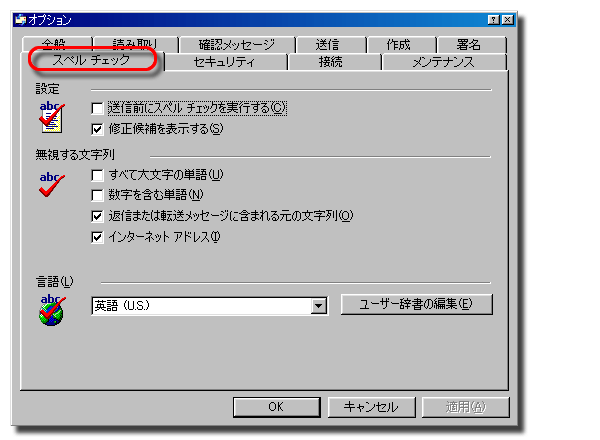
Task: Enable 送信前にスペル チェックを実行する checkbox
Action: [x=97, y=108]
